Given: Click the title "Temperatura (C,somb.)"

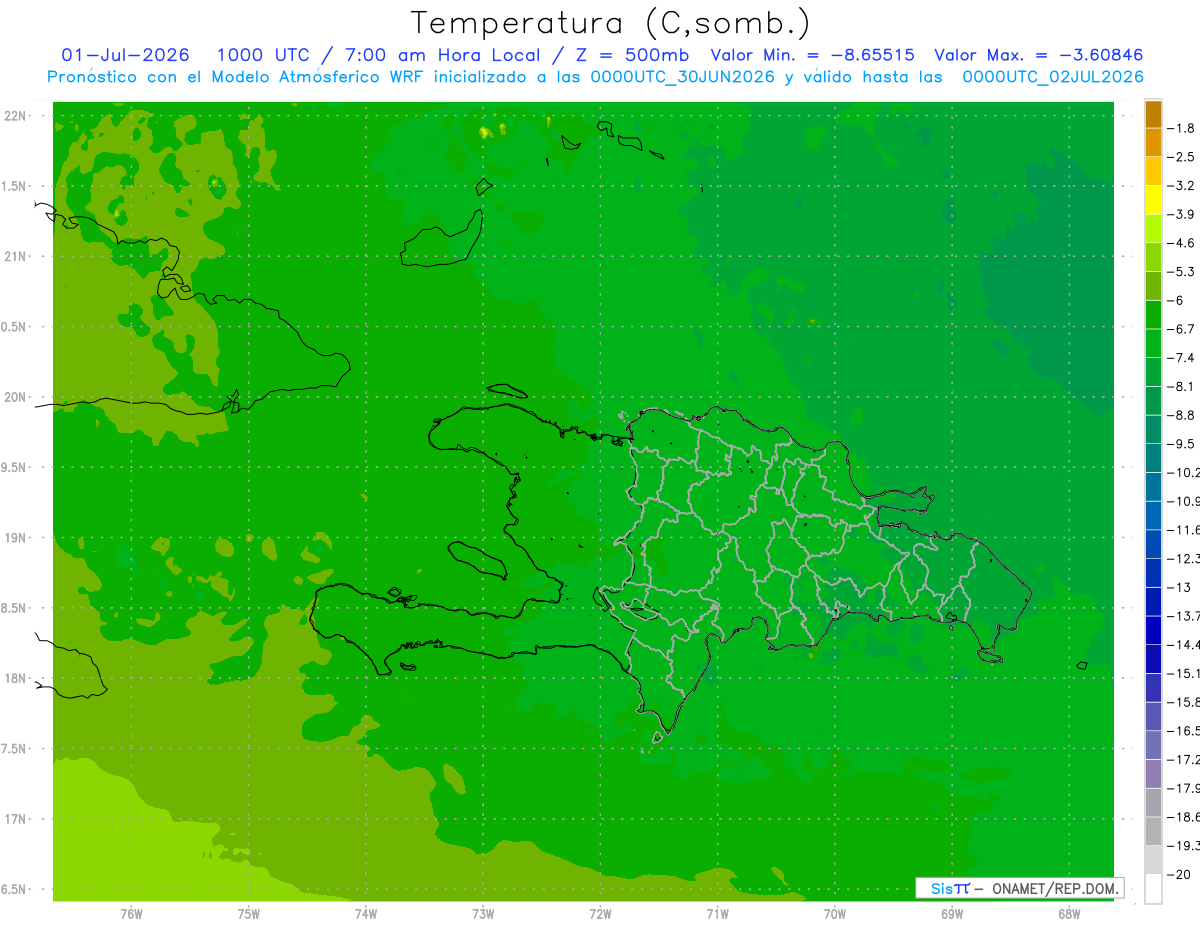Looking at the screenshot, I should (610, 23).
